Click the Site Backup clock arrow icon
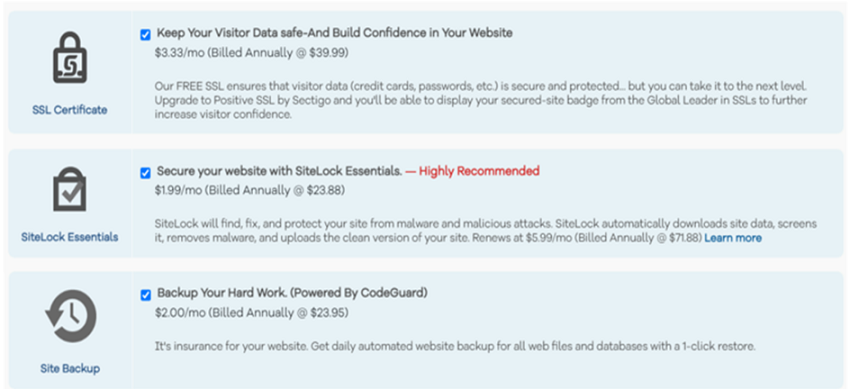 tap(70, 317)
